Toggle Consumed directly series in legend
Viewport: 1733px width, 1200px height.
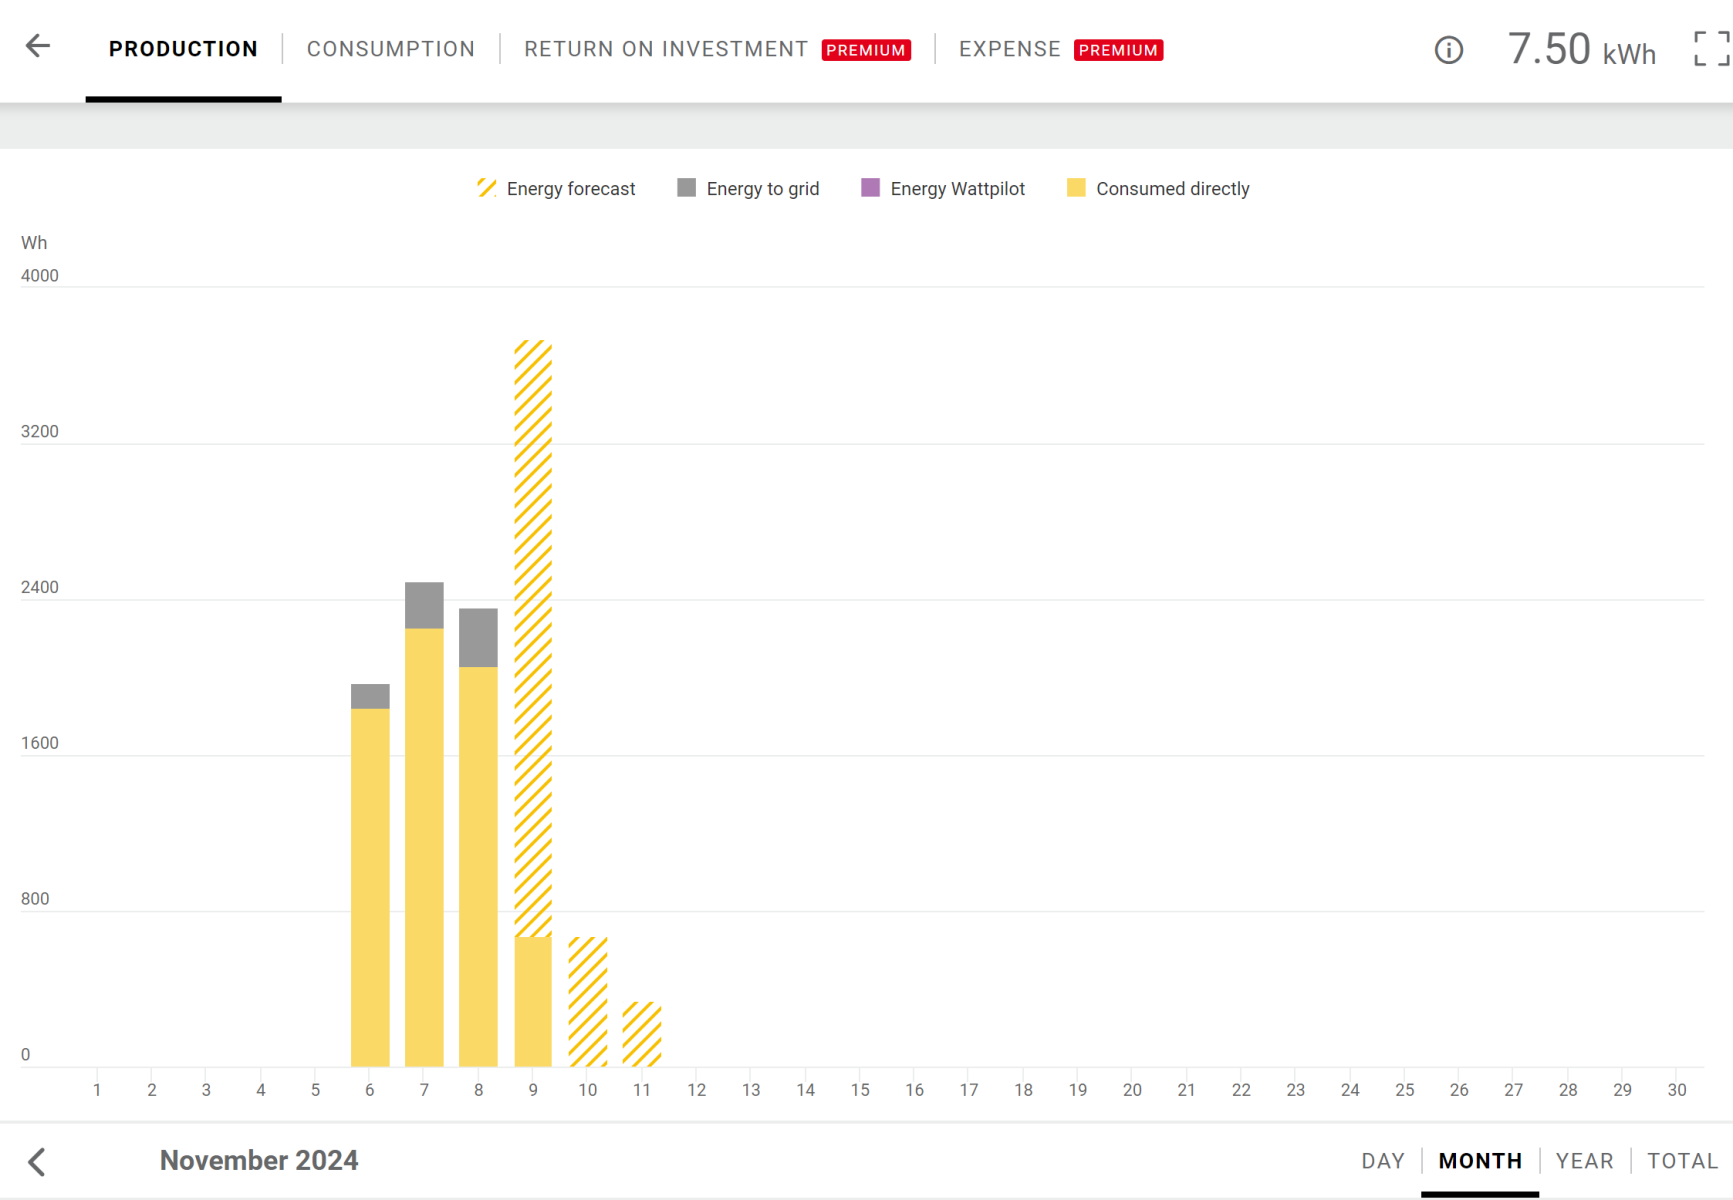pos(1158,189)
